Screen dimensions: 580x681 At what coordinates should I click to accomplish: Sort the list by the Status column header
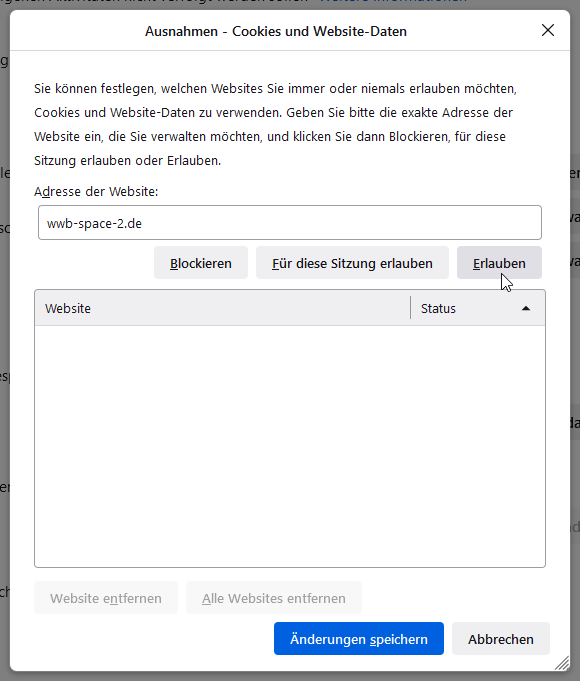point(478,308)
